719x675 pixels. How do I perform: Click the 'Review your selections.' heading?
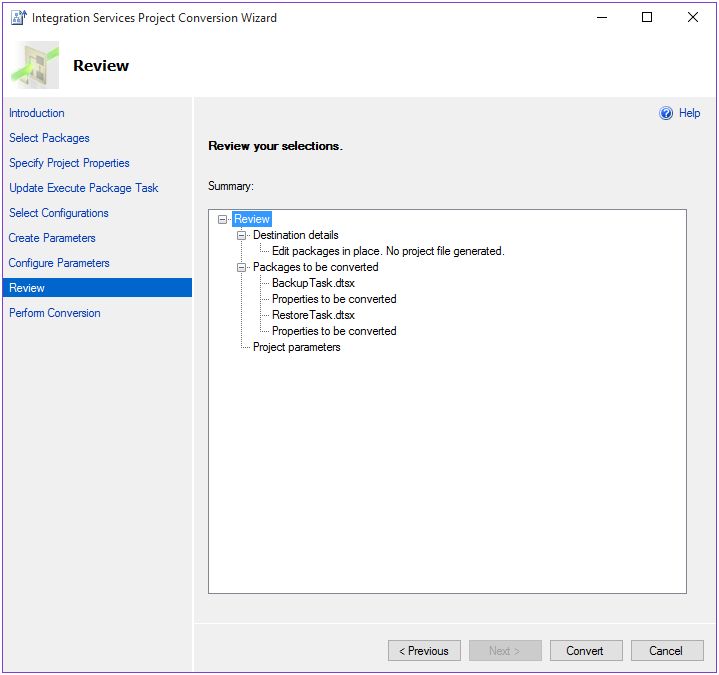275,146
